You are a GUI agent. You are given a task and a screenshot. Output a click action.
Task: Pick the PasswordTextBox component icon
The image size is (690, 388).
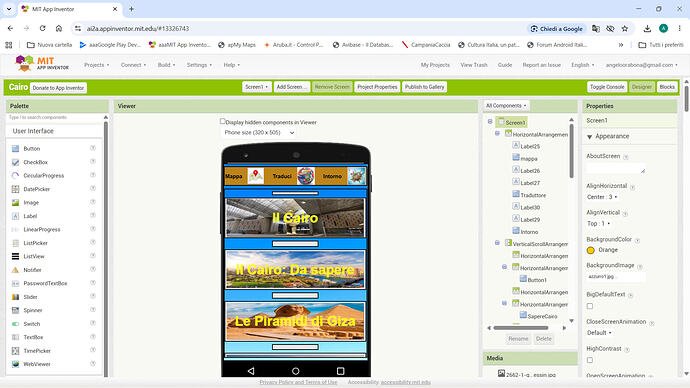pyautogui.click(x=15, y=283)
